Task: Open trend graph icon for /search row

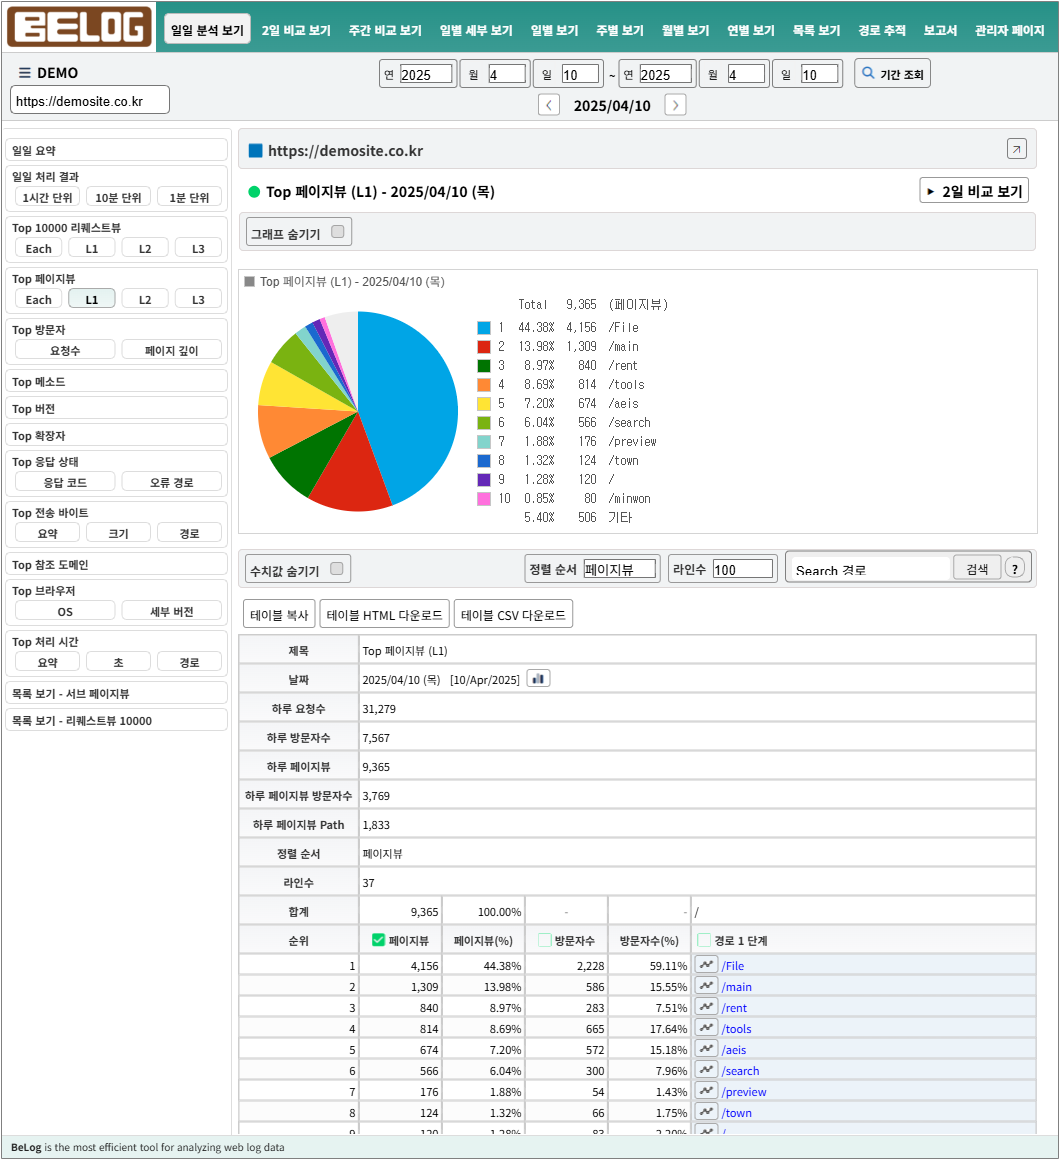Action: (x=706, y=1070)
